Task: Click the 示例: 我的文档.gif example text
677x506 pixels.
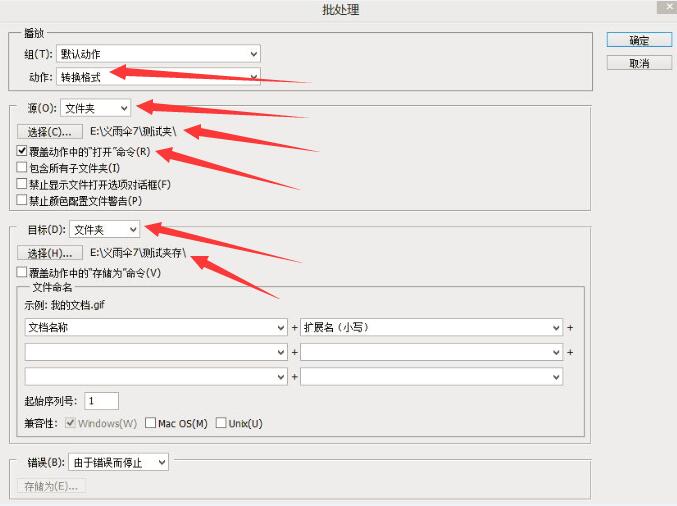Action: point(64,305)
